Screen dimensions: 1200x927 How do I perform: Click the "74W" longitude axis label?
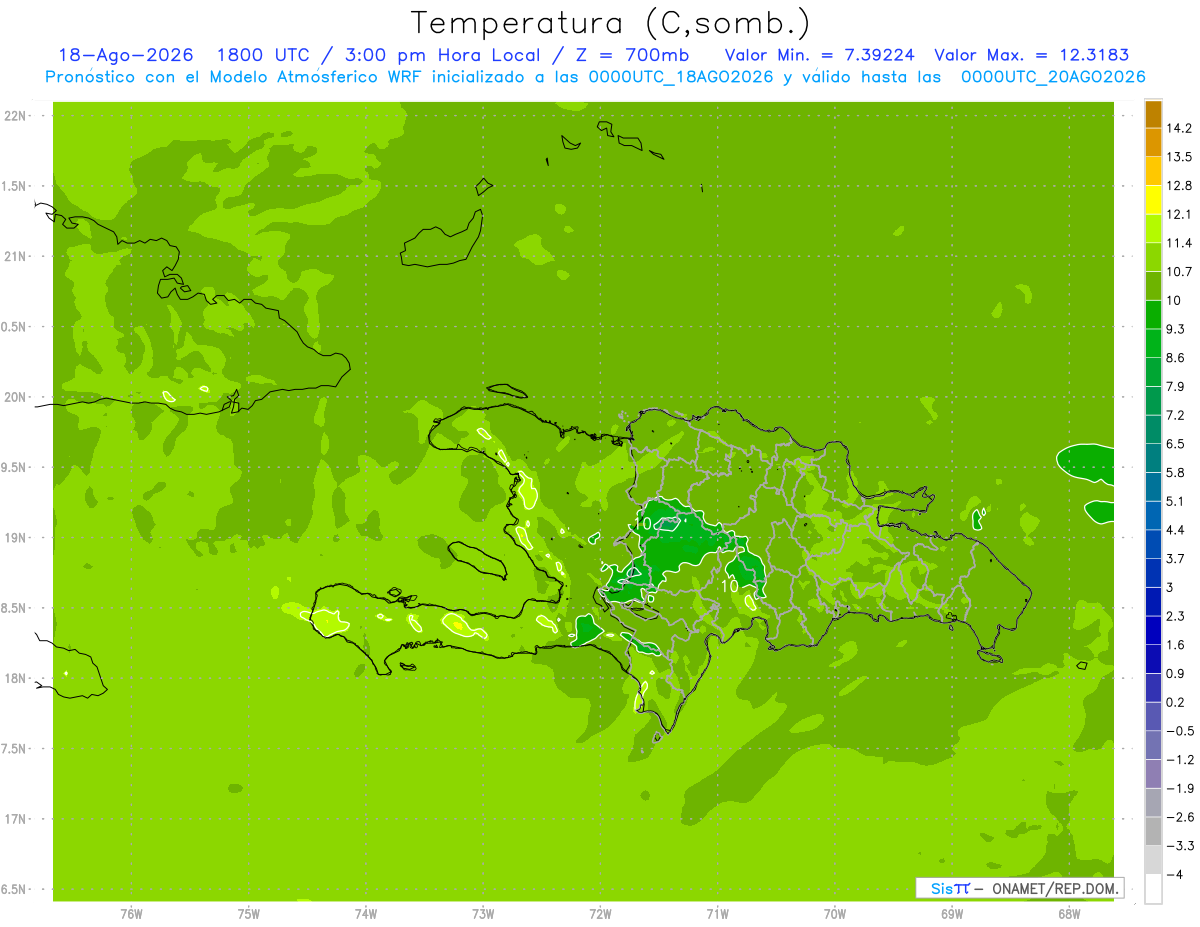click(366, 913)
